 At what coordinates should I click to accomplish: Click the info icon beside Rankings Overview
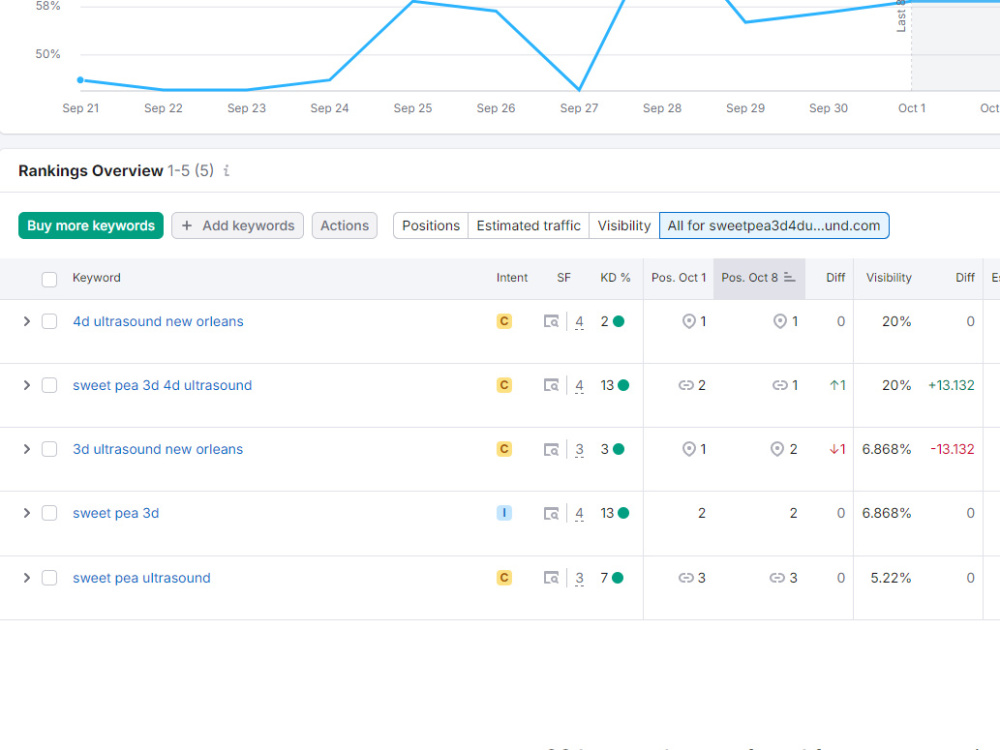226,171
